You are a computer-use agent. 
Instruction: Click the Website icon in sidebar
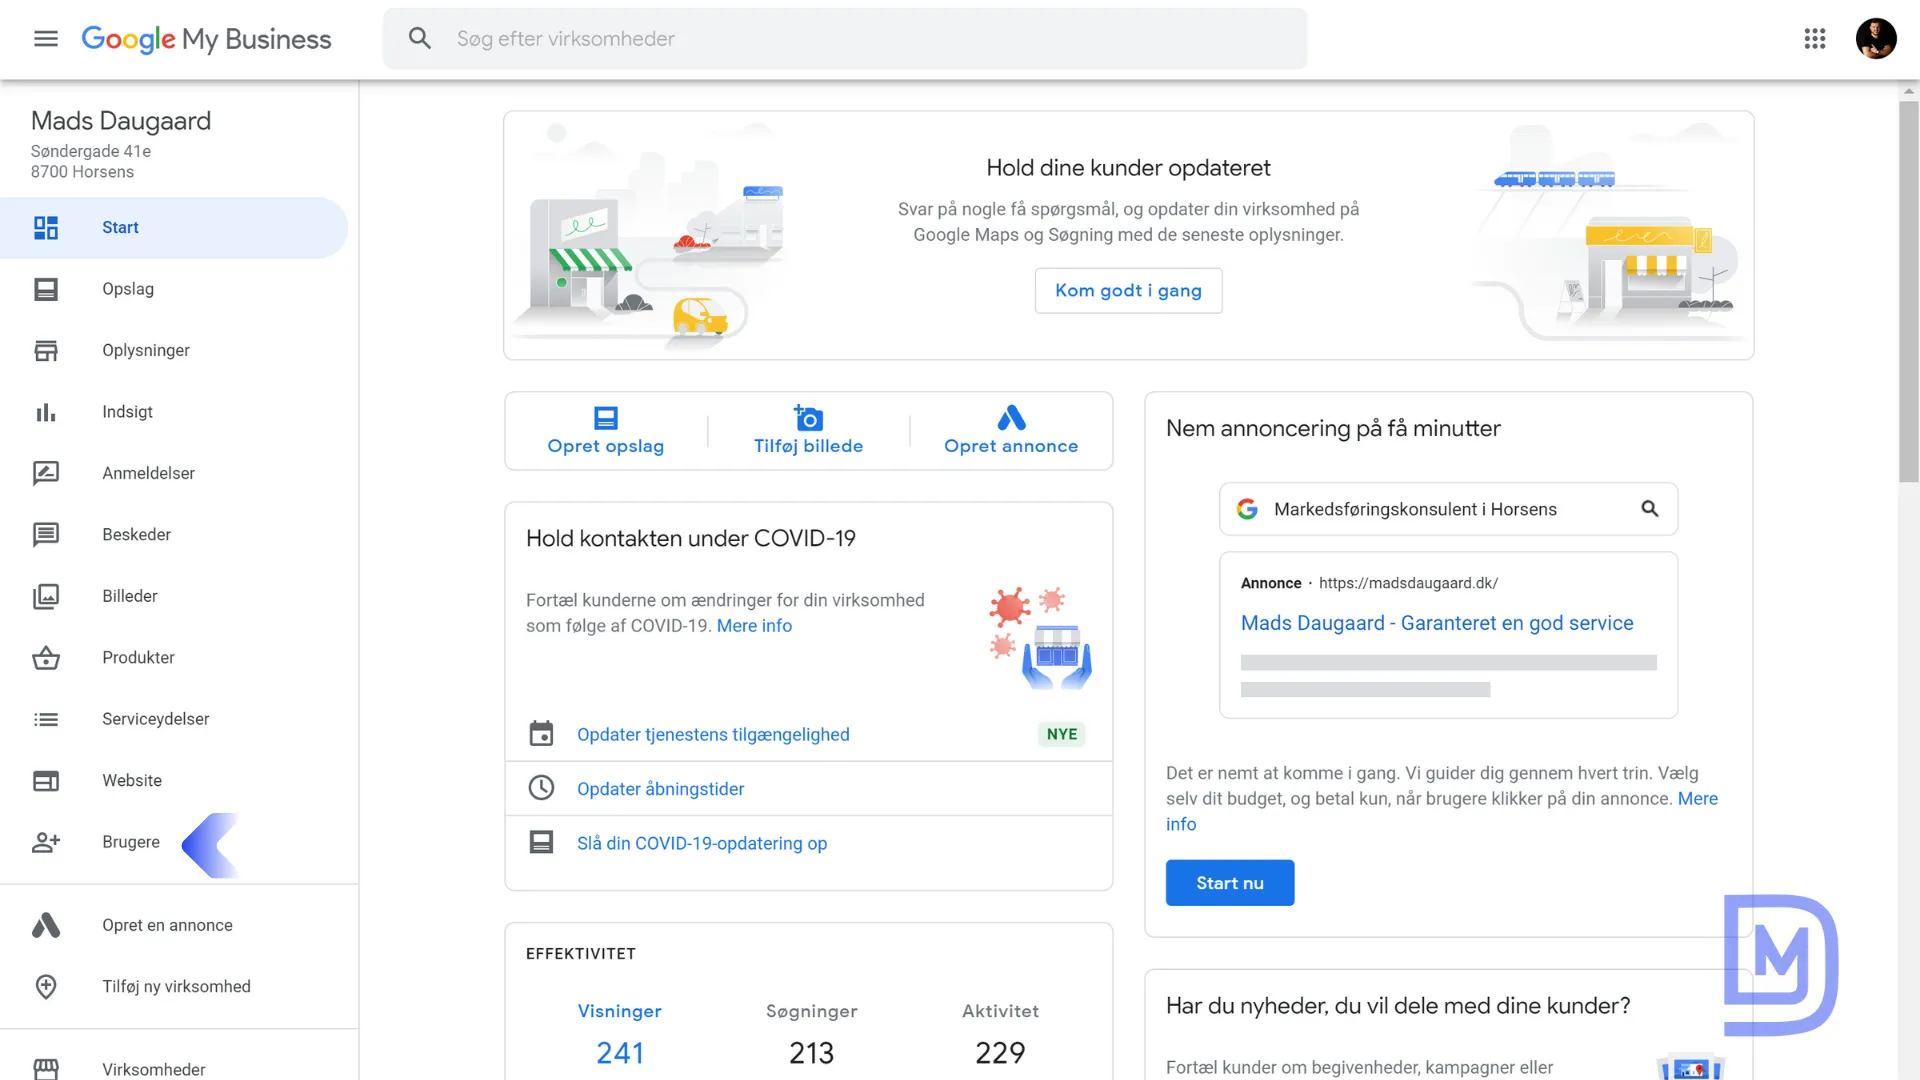[46, 781]
